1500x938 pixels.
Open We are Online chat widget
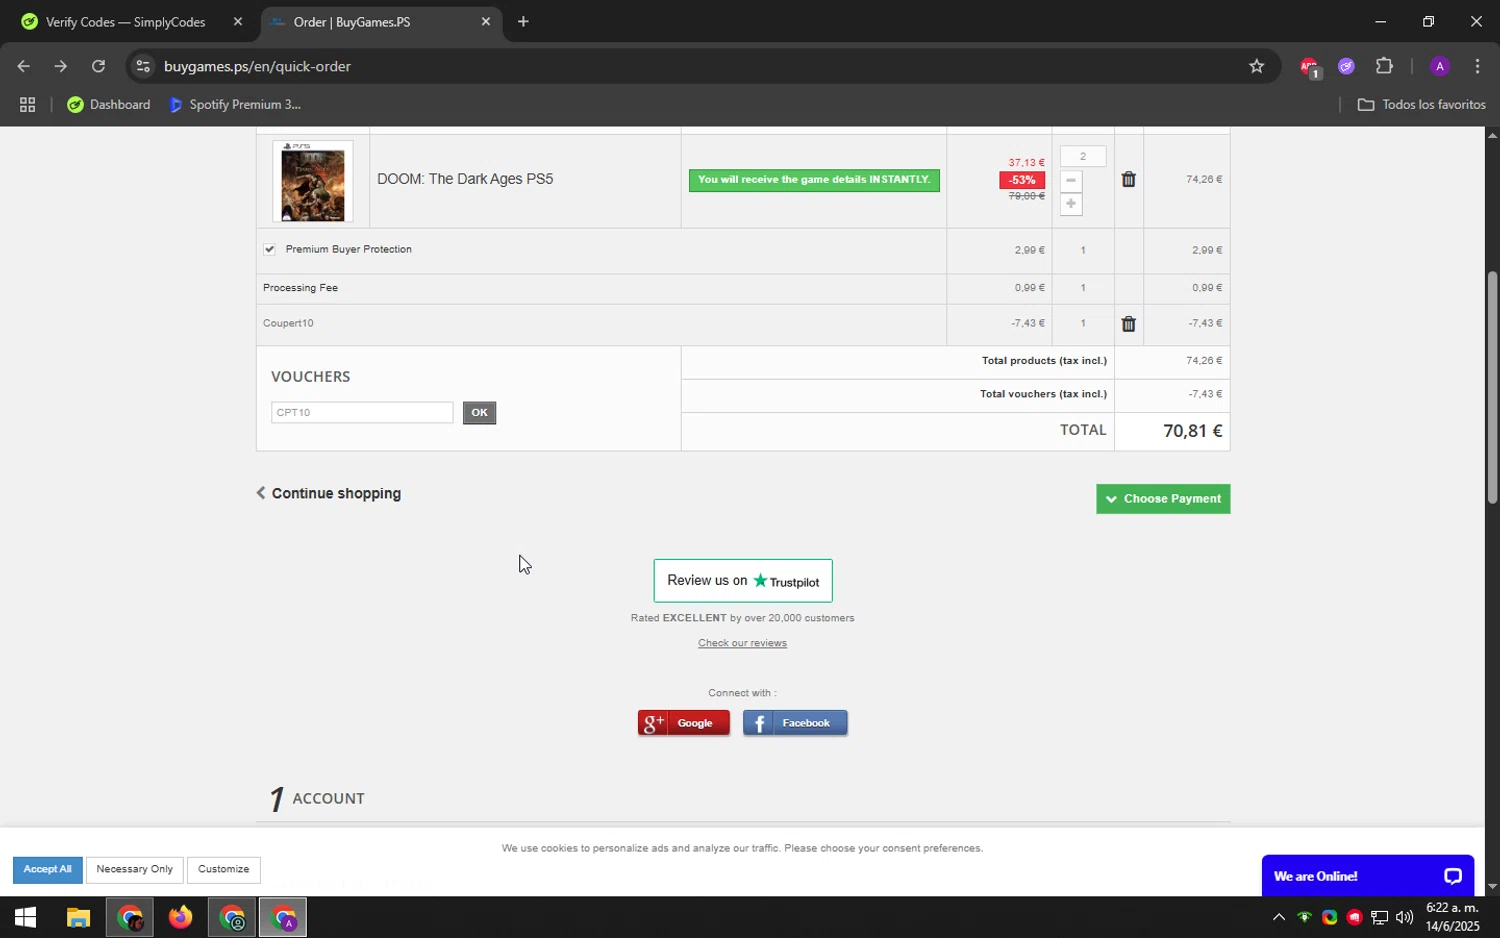[1367, 876]
